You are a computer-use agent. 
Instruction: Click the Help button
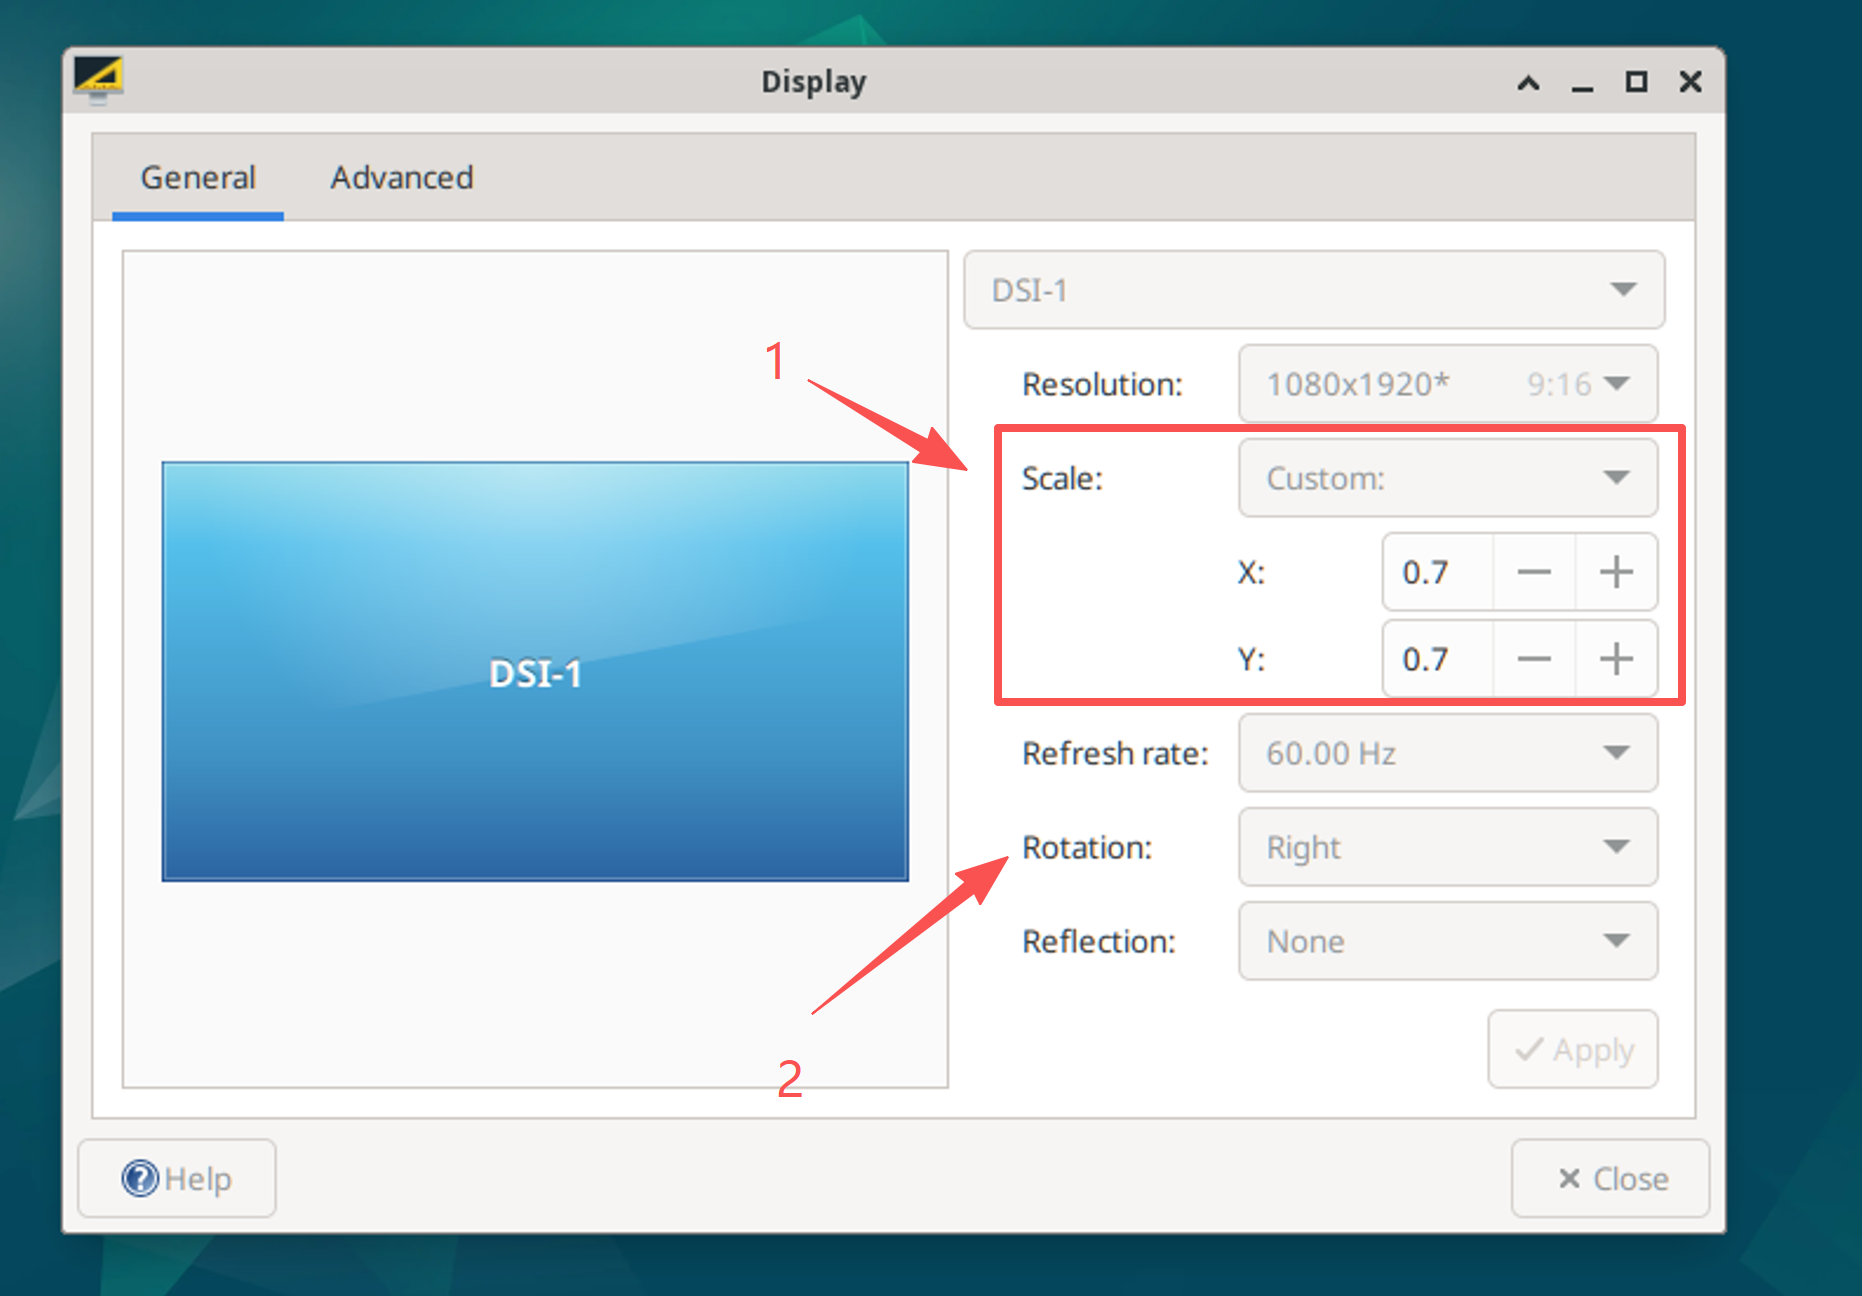177,1178
